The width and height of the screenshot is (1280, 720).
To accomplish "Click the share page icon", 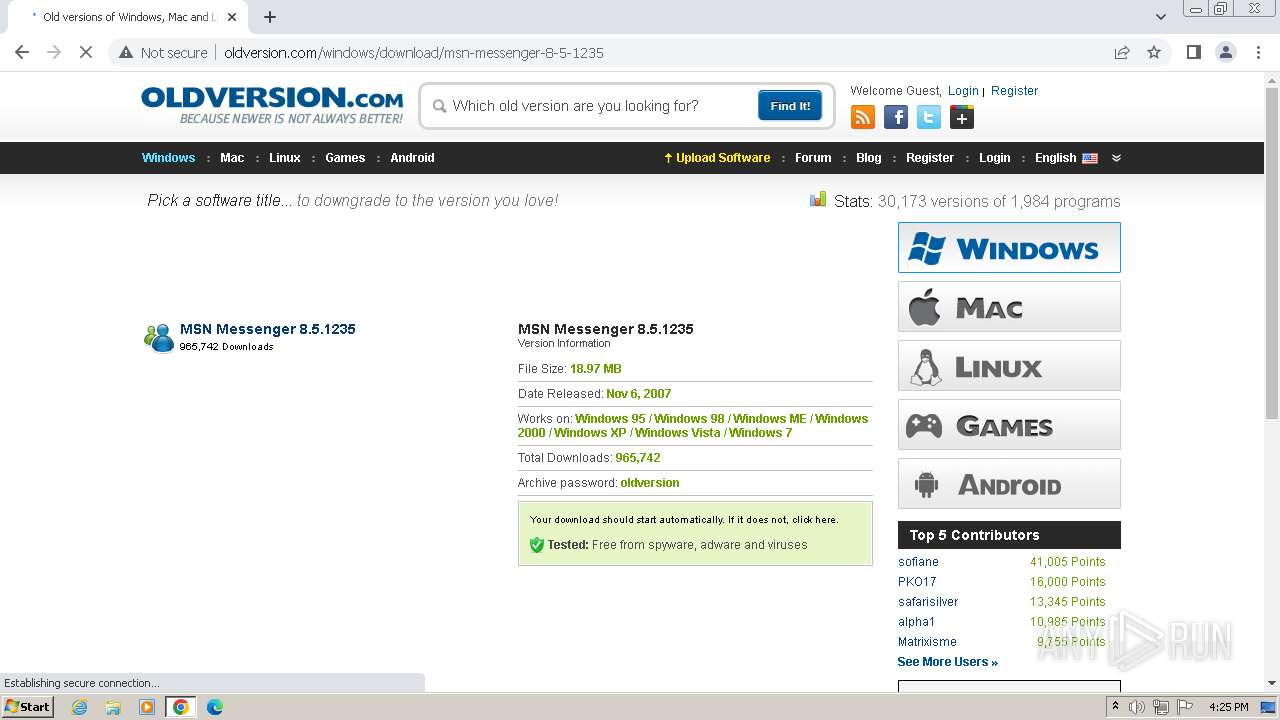I will pos(1122,52).
